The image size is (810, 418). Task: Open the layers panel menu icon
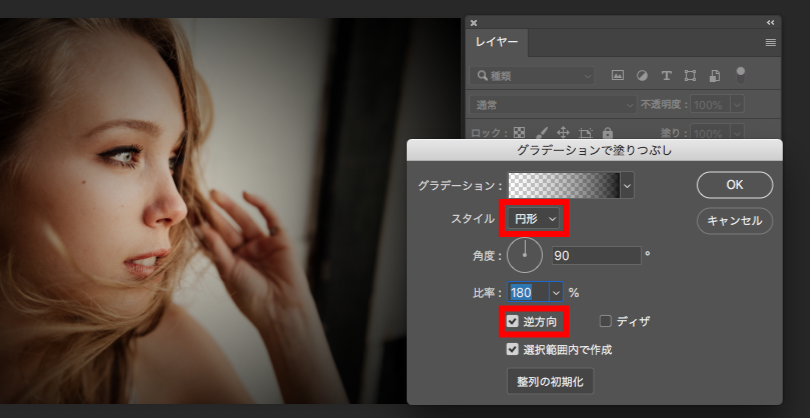[x=770, y=43]
